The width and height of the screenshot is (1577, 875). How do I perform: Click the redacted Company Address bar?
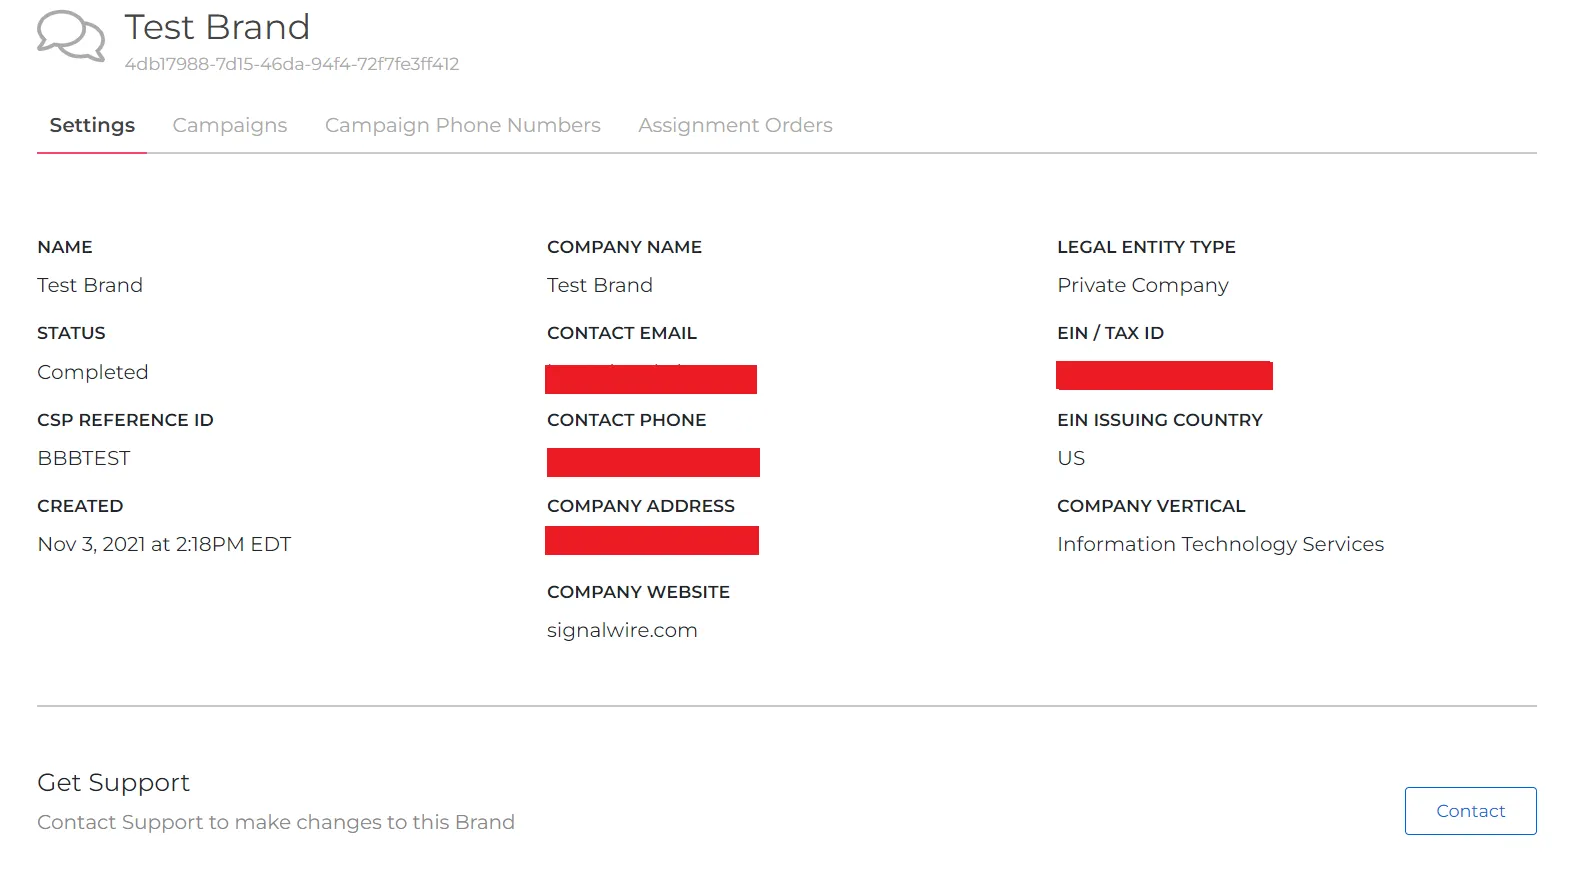[652, 540]
